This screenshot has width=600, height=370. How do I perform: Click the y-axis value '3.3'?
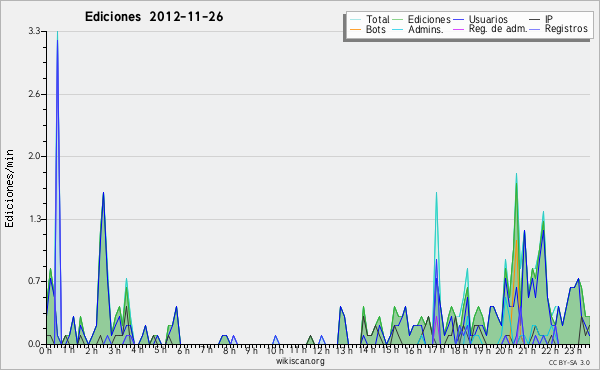tap(34, 31)
